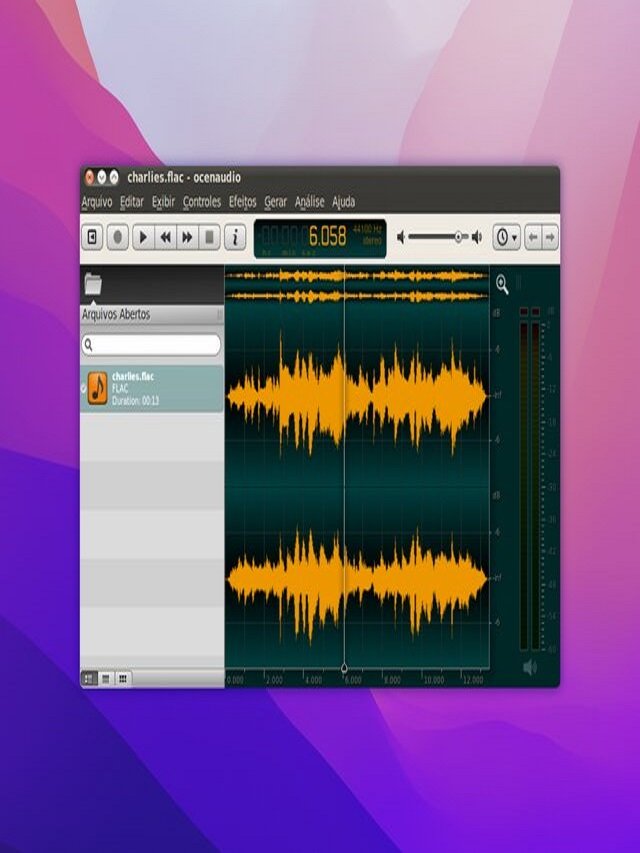Image resolution: width=640 pixels, height=853 pixels.
Task: Open the Análise menu
Action: 310,201
